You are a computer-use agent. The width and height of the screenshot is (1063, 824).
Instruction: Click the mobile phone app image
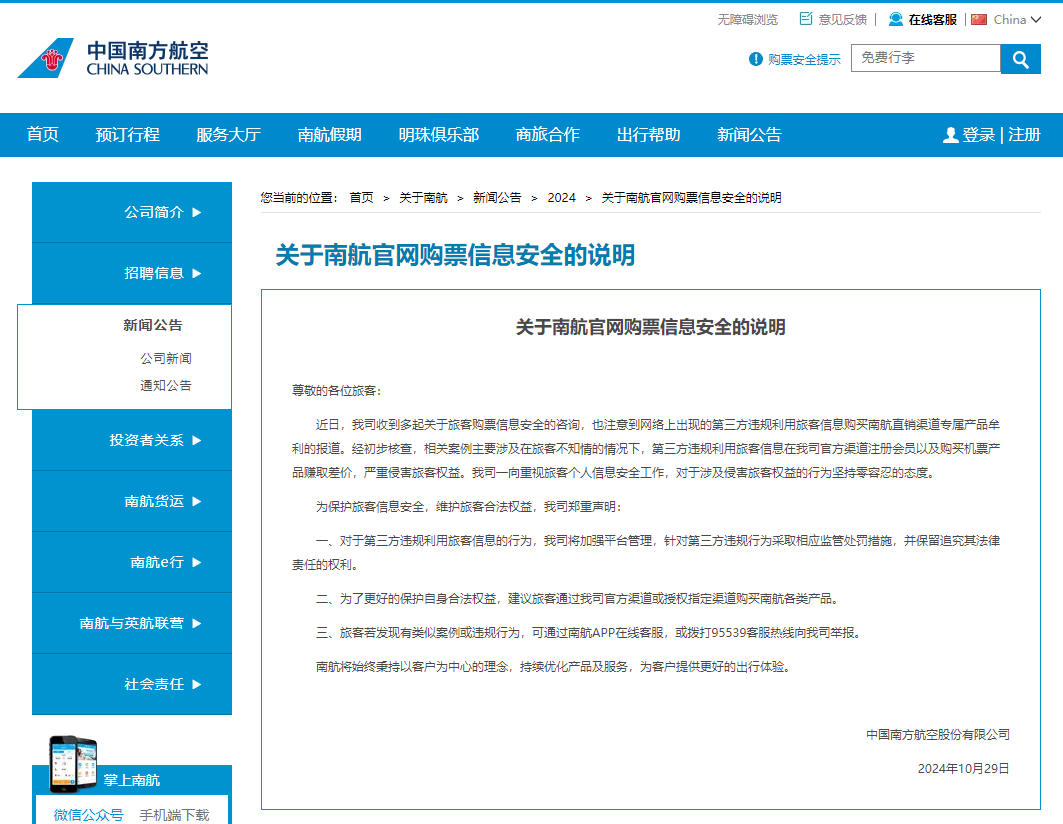[x=73, y=764]
